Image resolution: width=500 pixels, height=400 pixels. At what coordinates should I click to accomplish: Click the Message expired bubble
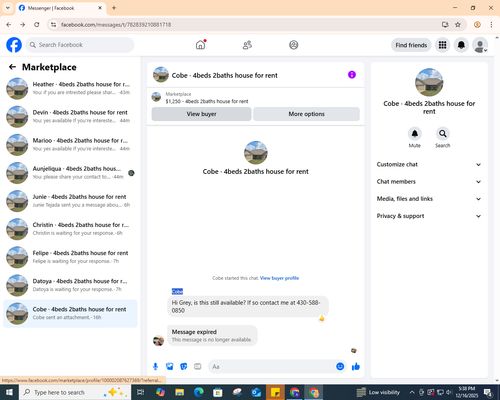pyautogui.click(x=212, y=335)
